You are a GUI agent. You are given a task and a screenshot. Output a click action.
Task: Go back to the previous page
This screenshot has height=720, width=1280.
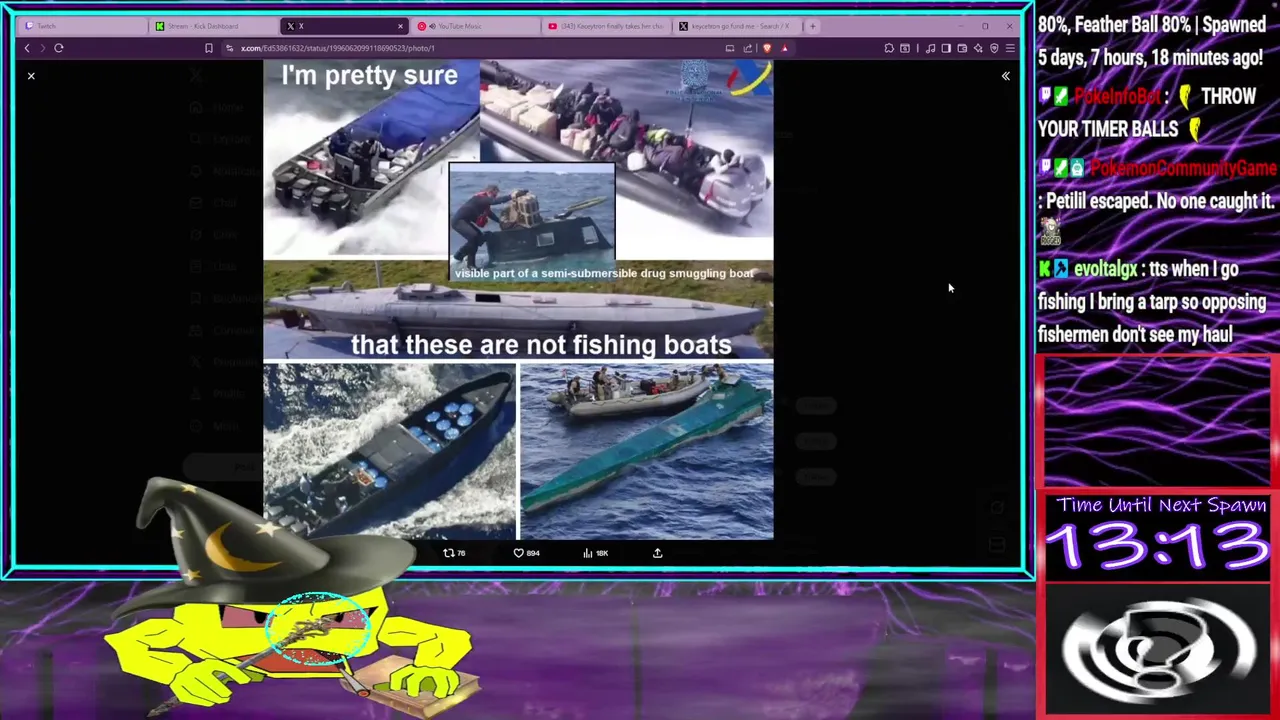tap(27, 48)
